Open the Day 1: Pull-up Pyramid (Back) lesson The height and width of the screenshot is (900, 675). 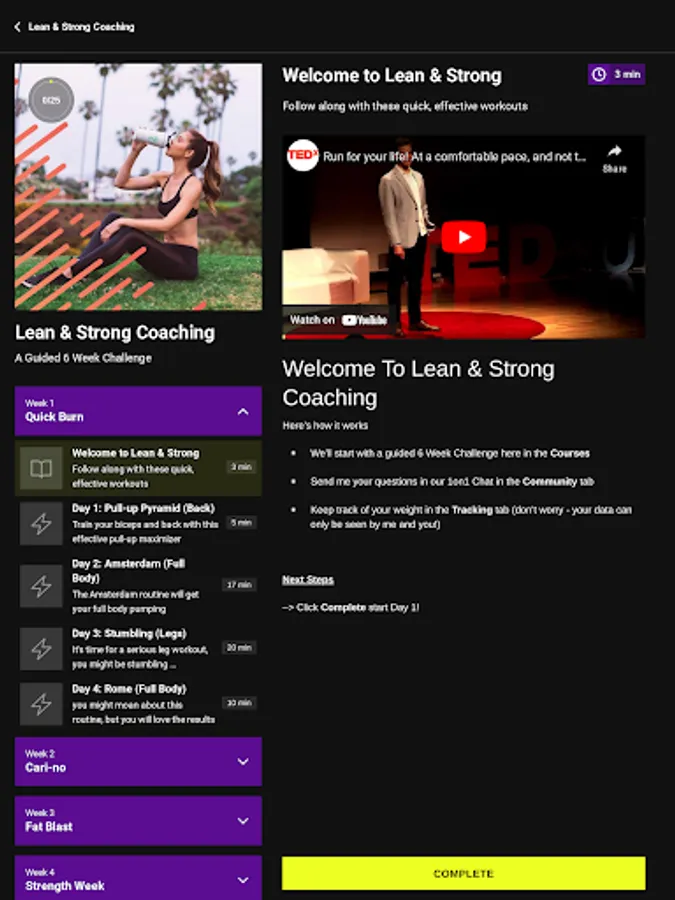138,523
